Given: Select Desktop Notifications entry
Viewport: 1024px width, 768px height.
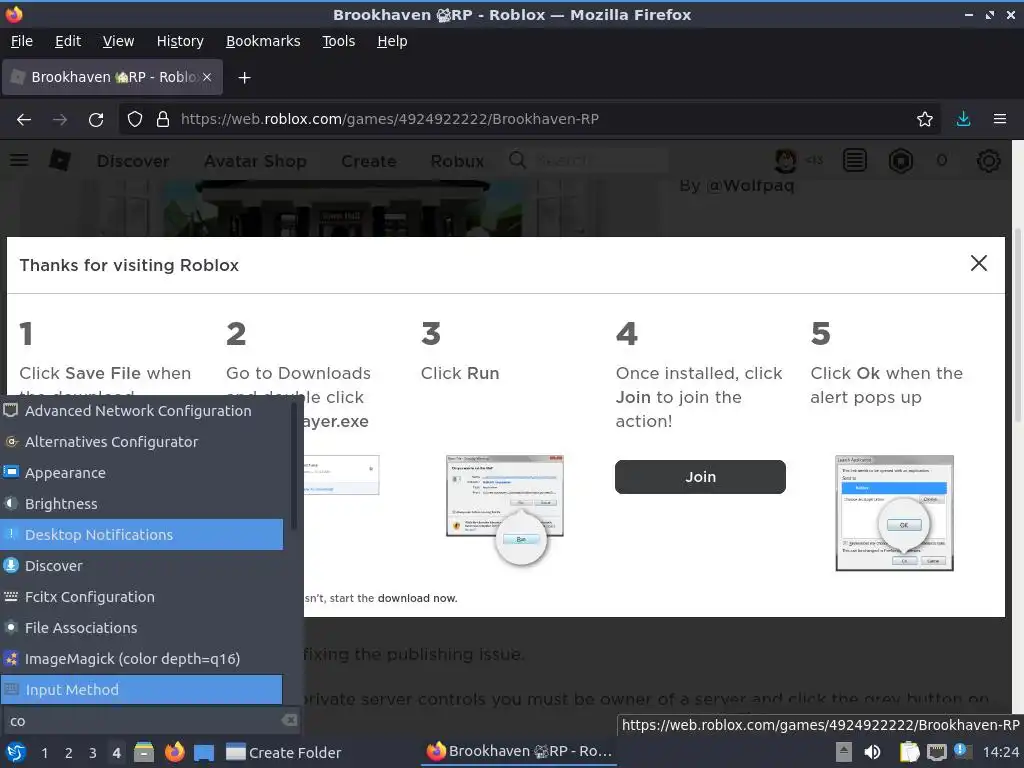Looking at the screenshot, I should coord(142,535).
